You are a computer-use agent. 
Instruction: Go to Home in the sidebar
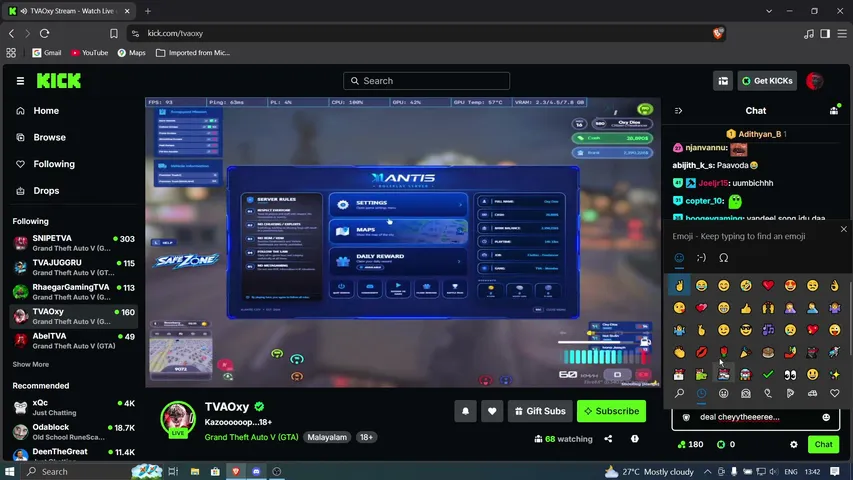tap(46, 110)
